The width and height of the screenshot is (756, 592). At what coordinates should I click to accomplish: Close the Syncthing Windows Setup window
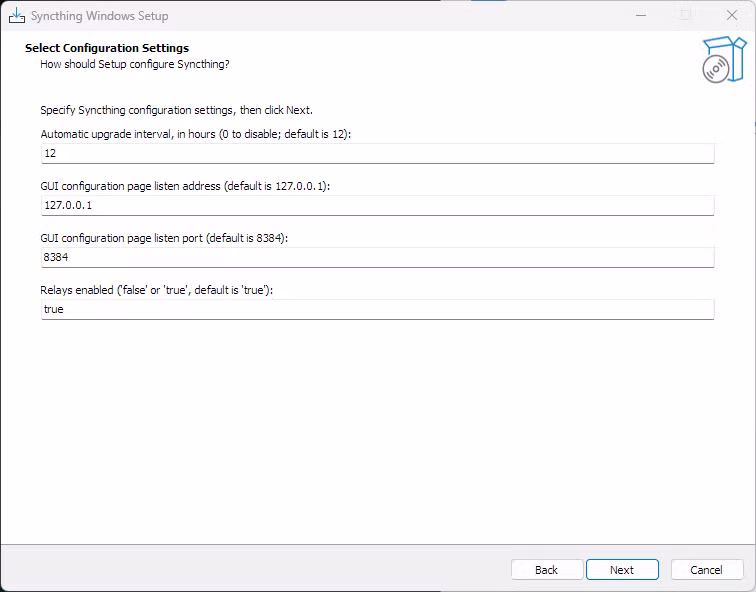(732, 15)
